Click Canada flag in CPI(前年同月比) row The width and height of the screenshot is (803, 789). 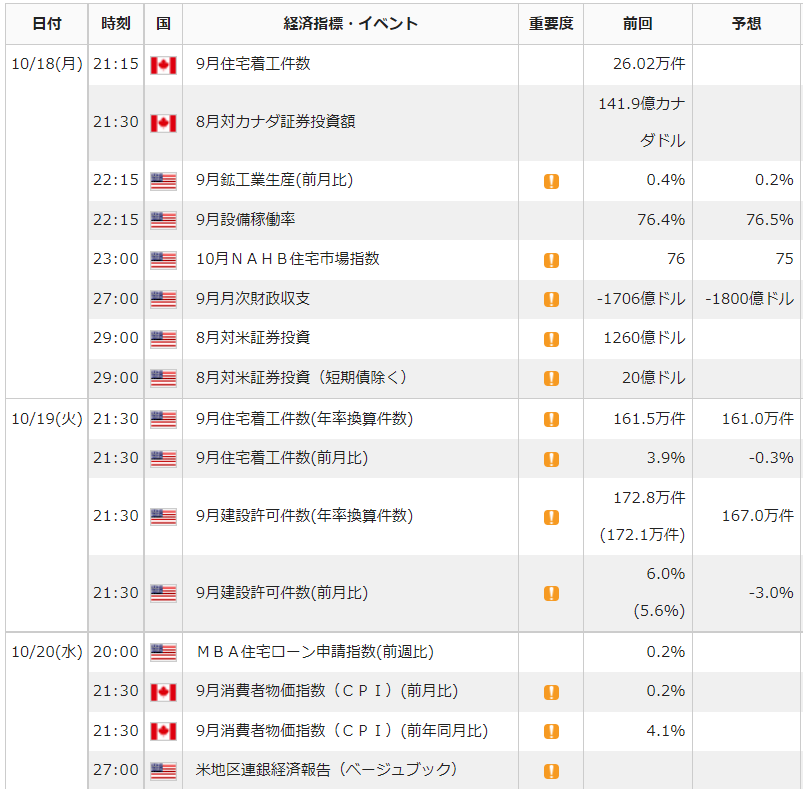(163, 731)
